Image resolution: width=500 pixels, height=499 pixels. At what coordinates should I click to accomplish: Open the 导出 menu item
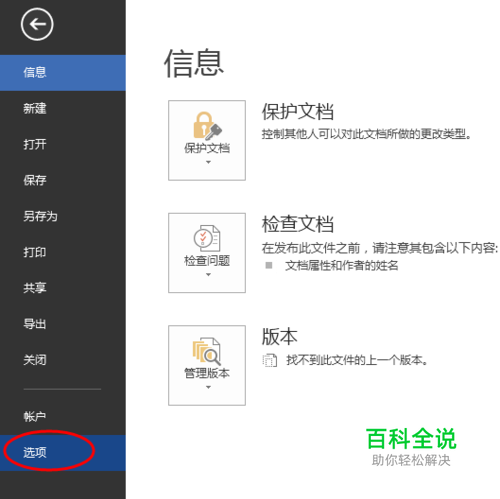coord(63,324)
